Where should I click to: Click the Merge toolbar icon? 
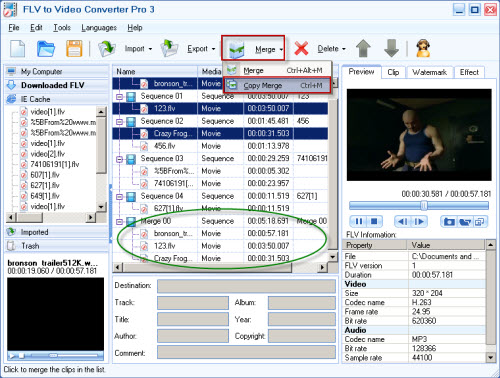pos(237,49)
